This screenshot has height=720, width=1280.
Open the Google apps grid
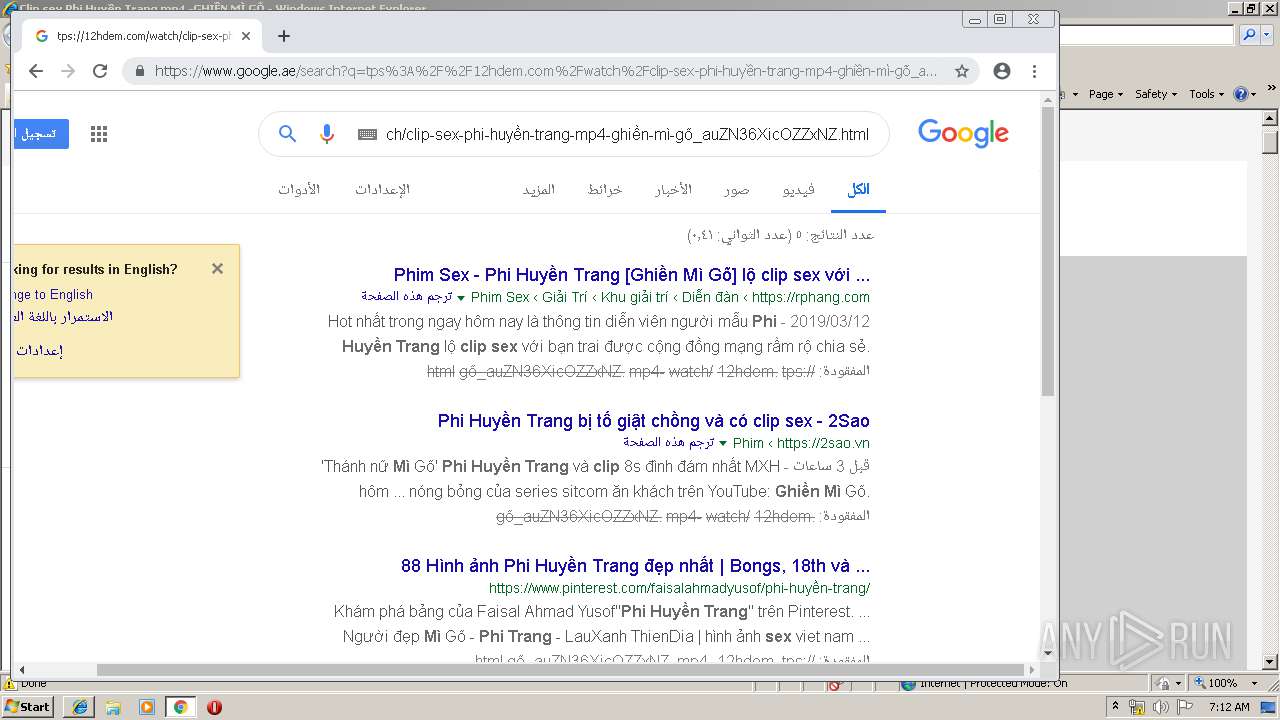pyautogui.click(x=99, y=134)
